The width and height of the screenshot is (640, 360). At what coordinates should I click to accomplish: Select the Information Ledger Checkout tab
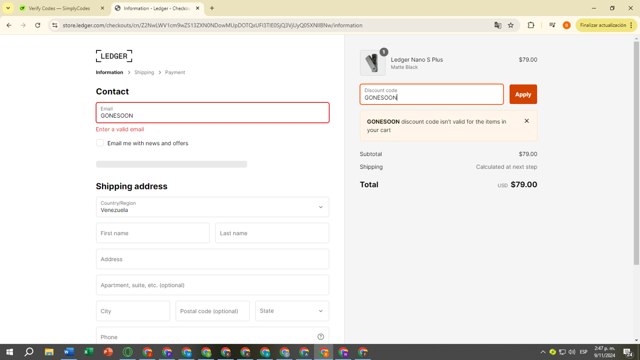click(156, 8)
